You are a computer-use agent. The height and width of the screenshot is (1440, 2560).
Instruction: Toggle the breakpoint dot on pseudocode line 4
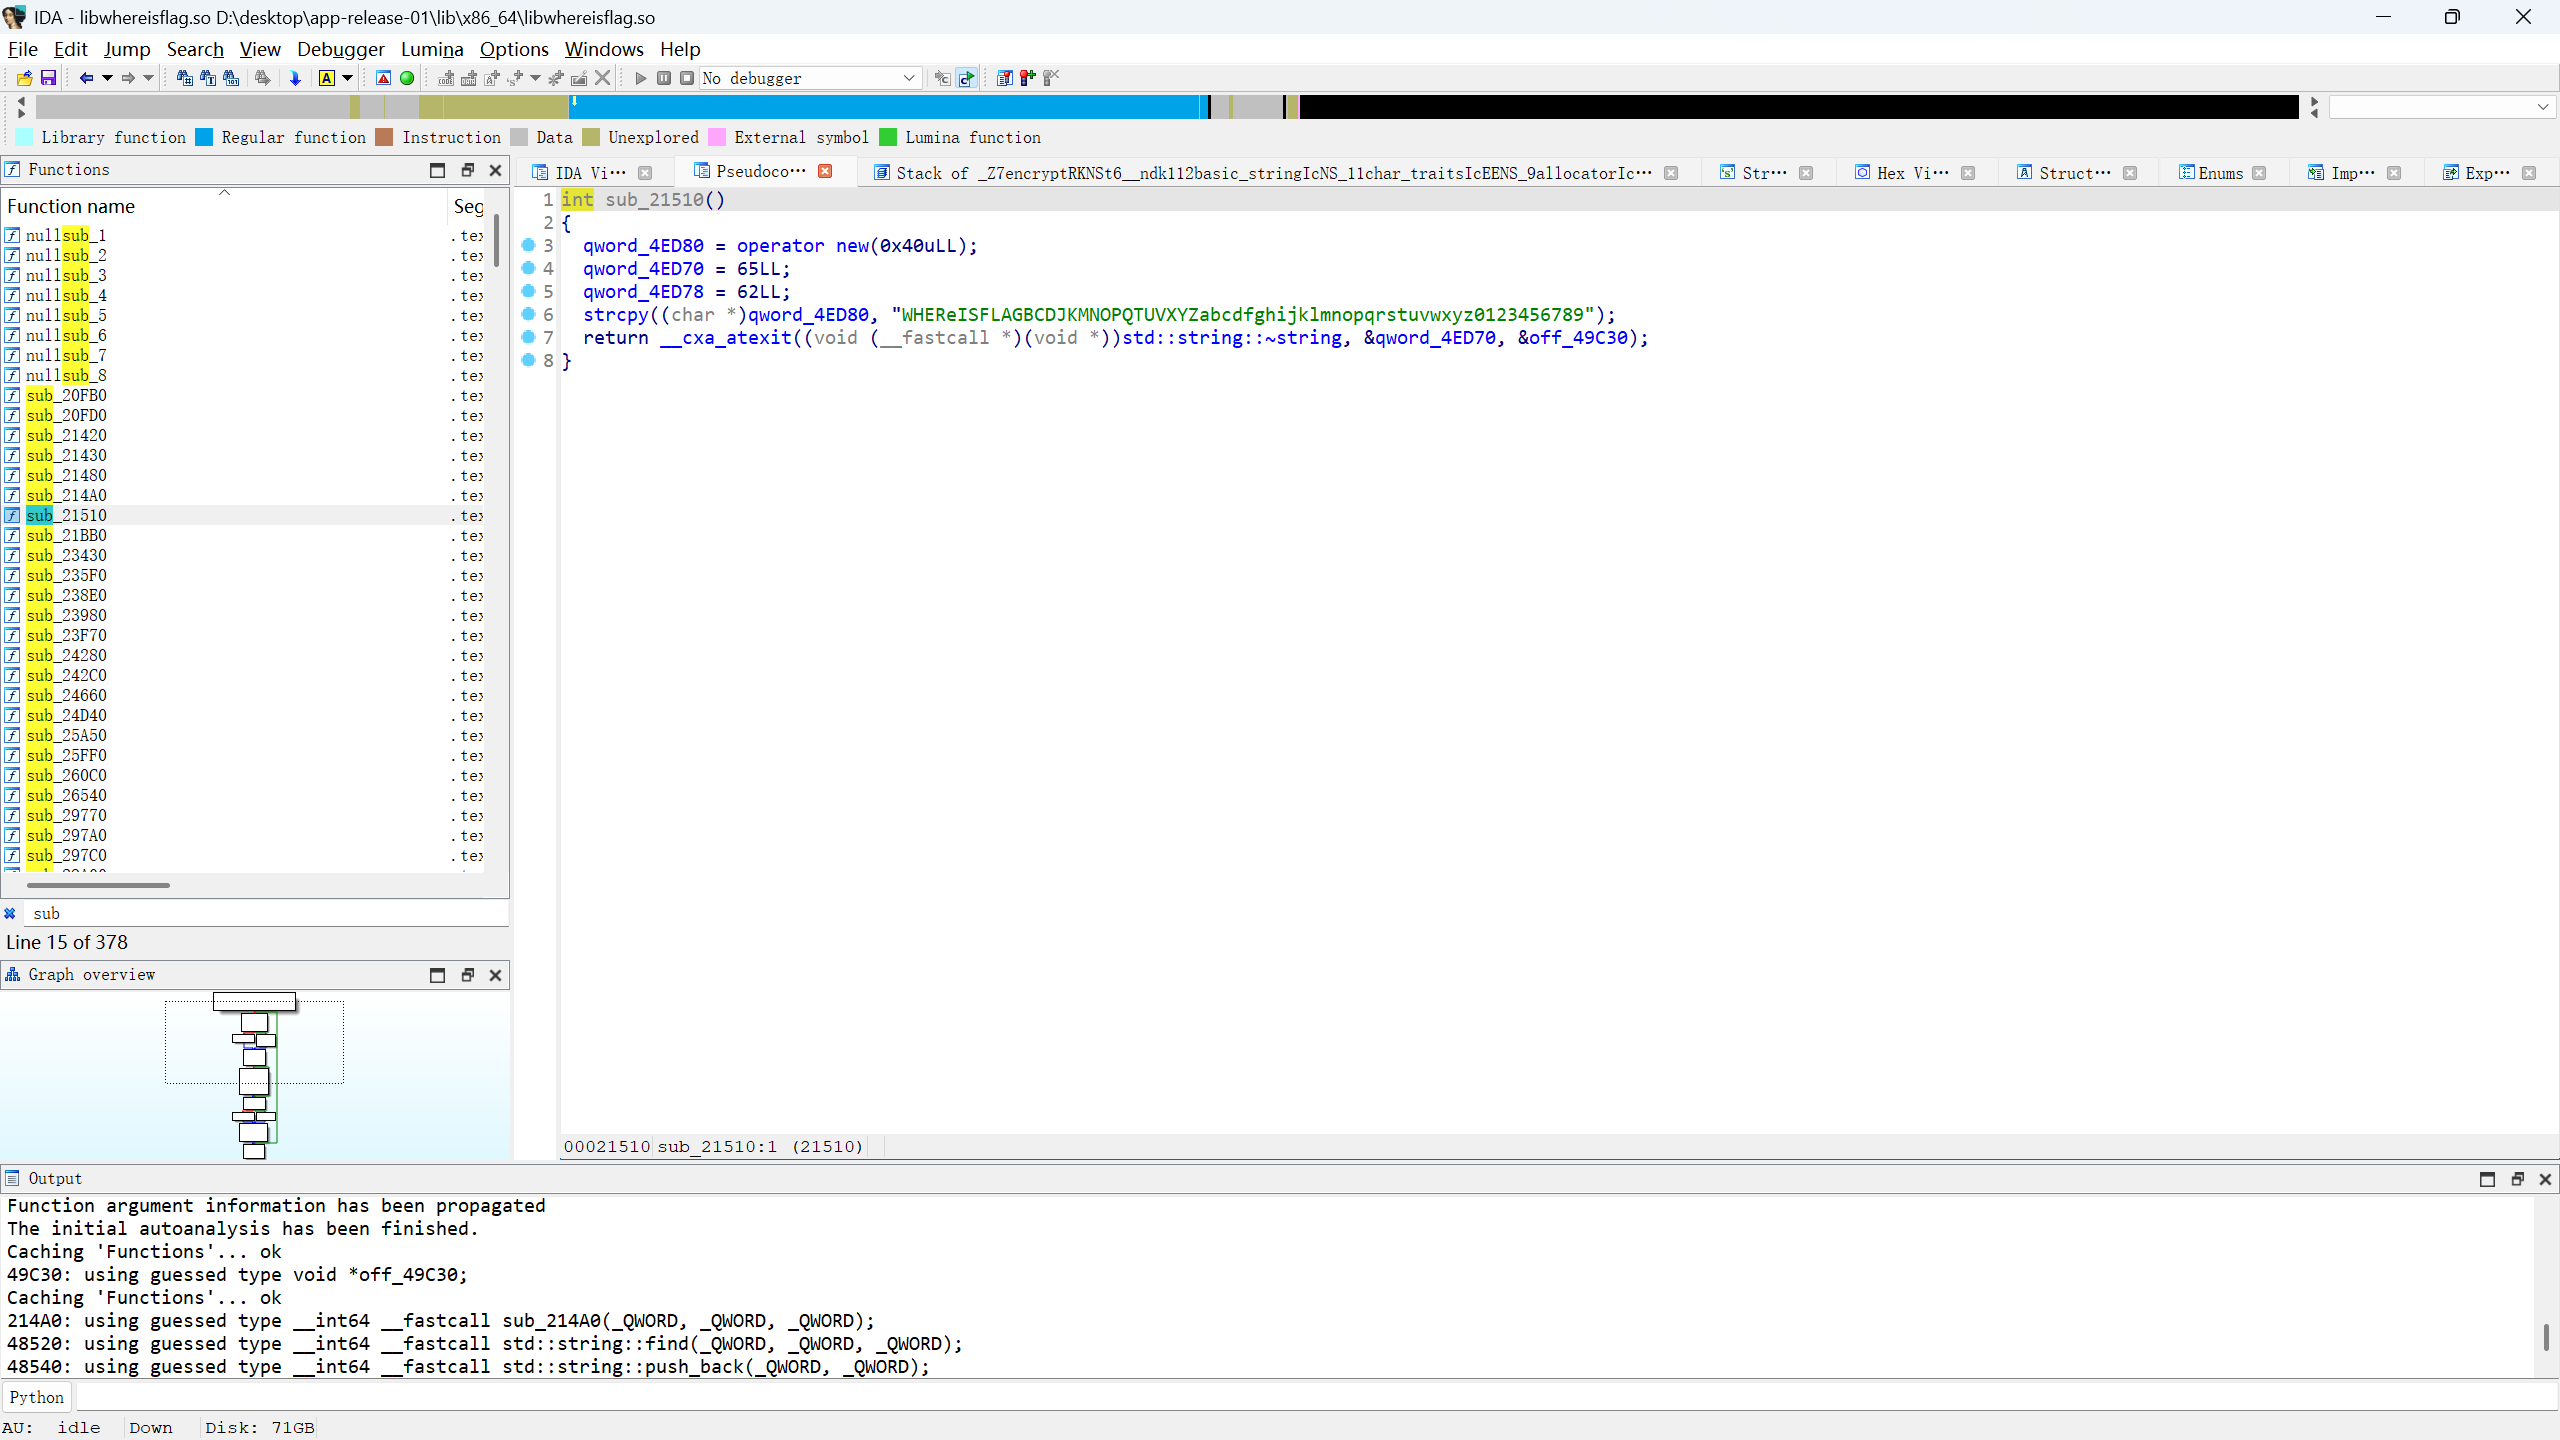pos(529,268)
